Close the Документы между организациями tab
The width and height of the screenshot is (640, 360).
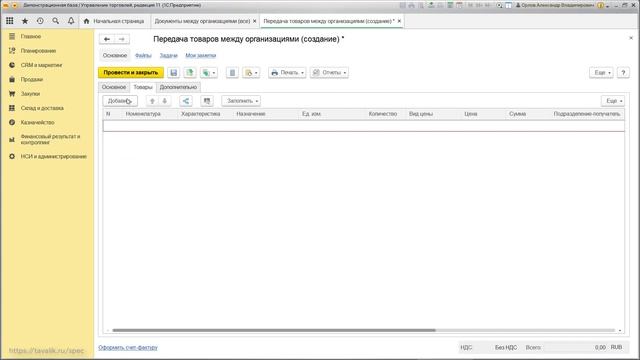click(x=255, y=21)
